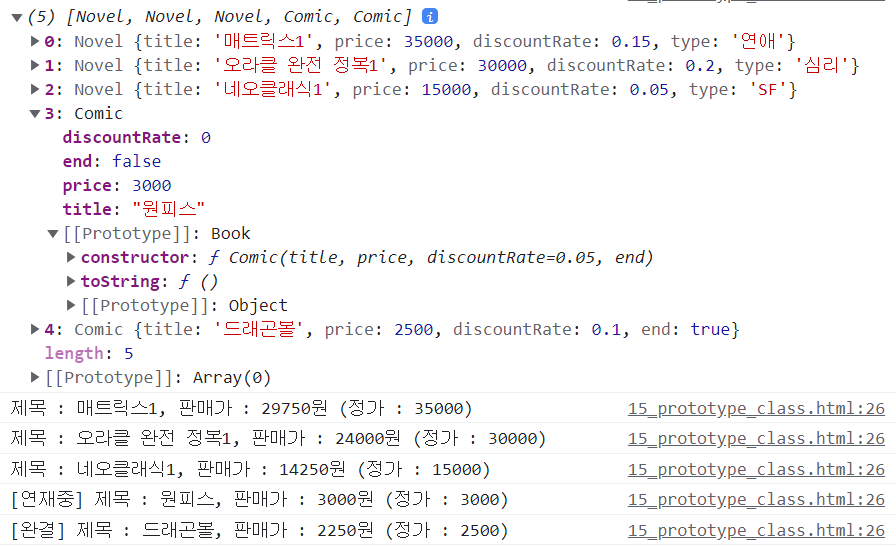The image size is (896, 546).
Task: Expand array item 0 Novel 매트릭스1
Action: [35, 41]
